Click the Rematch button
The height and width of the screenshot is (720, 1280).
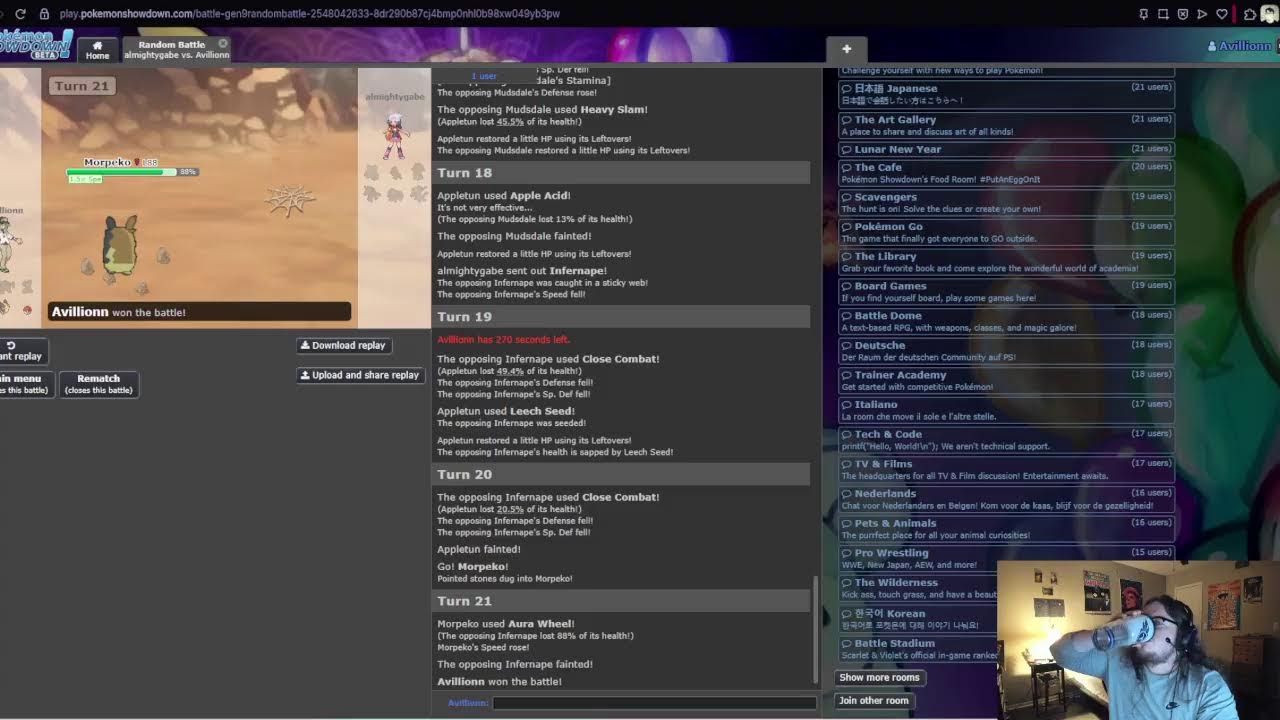(x=98, y=384)
